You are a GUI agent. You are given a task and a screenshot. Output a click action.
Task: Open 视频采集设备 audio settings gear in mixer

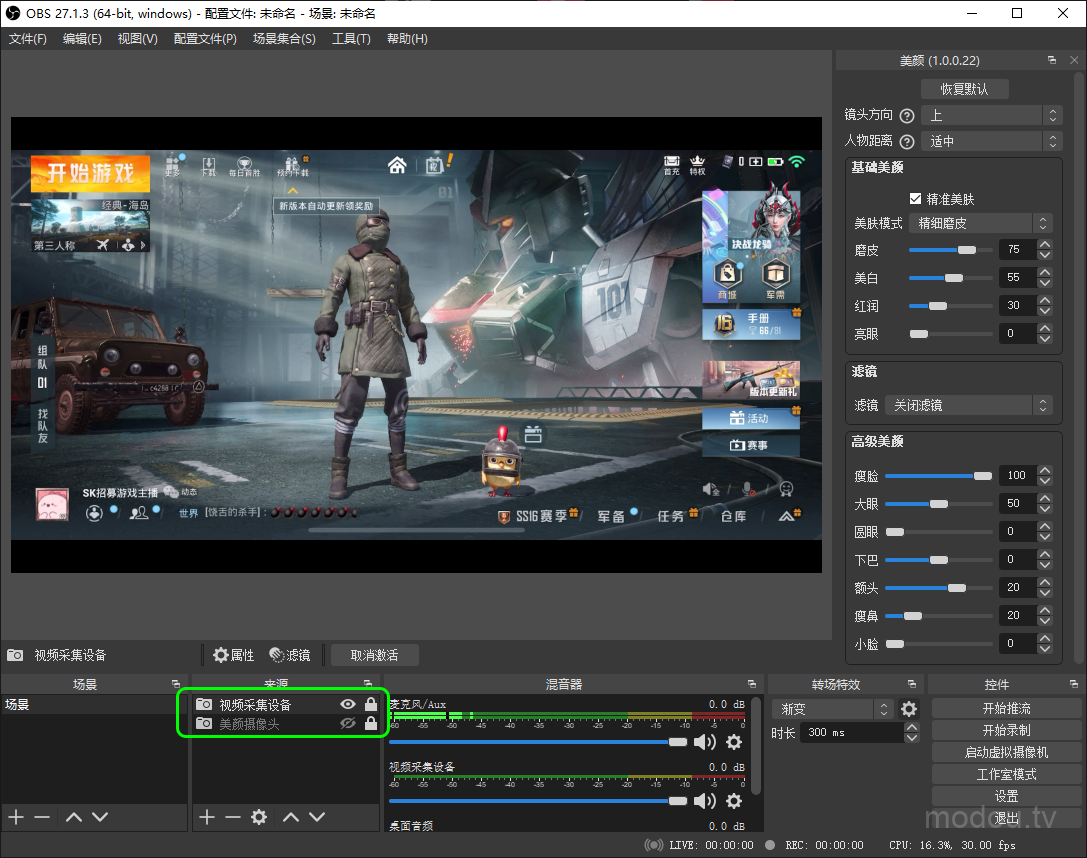pos(734,801)
